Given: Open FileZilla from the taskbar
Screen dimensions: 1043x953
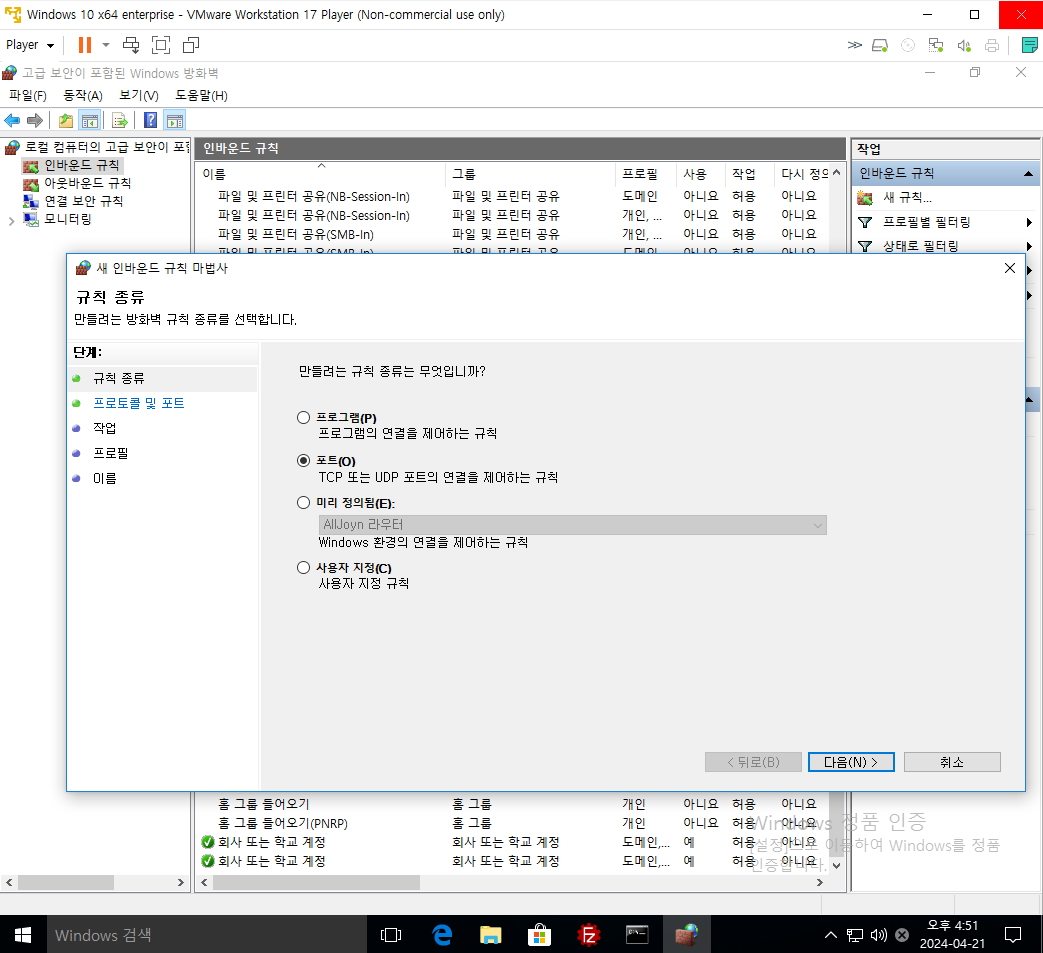Looking at the screenshot, I should 589,934.
